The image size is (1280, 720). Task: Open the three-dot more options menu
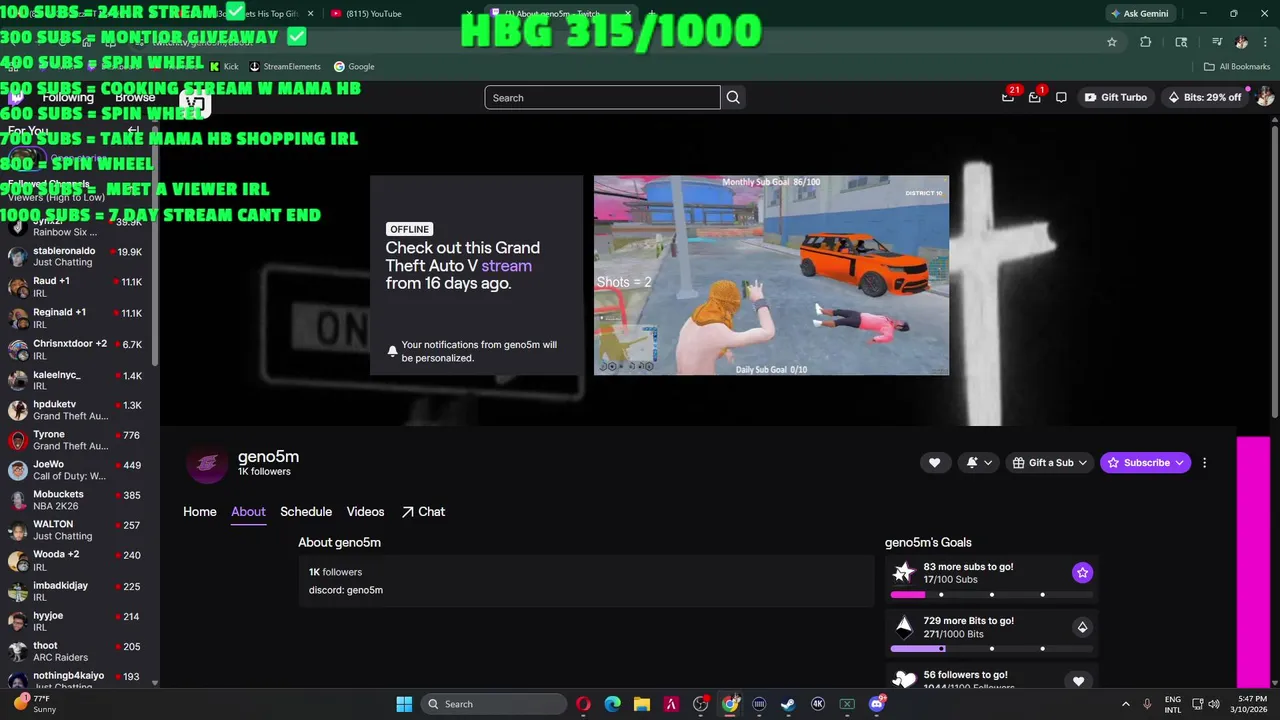[1204, 462]
